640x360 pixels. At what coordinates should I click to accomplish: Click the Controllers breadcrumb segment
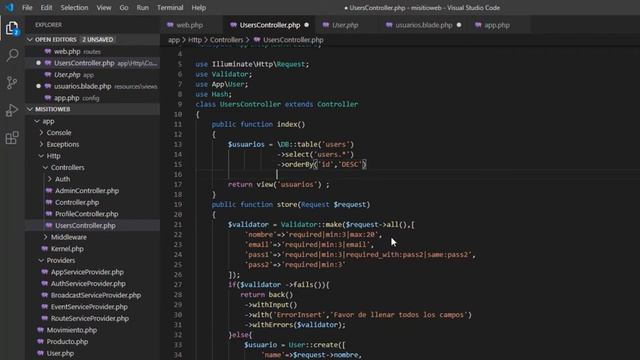point(227,40)
